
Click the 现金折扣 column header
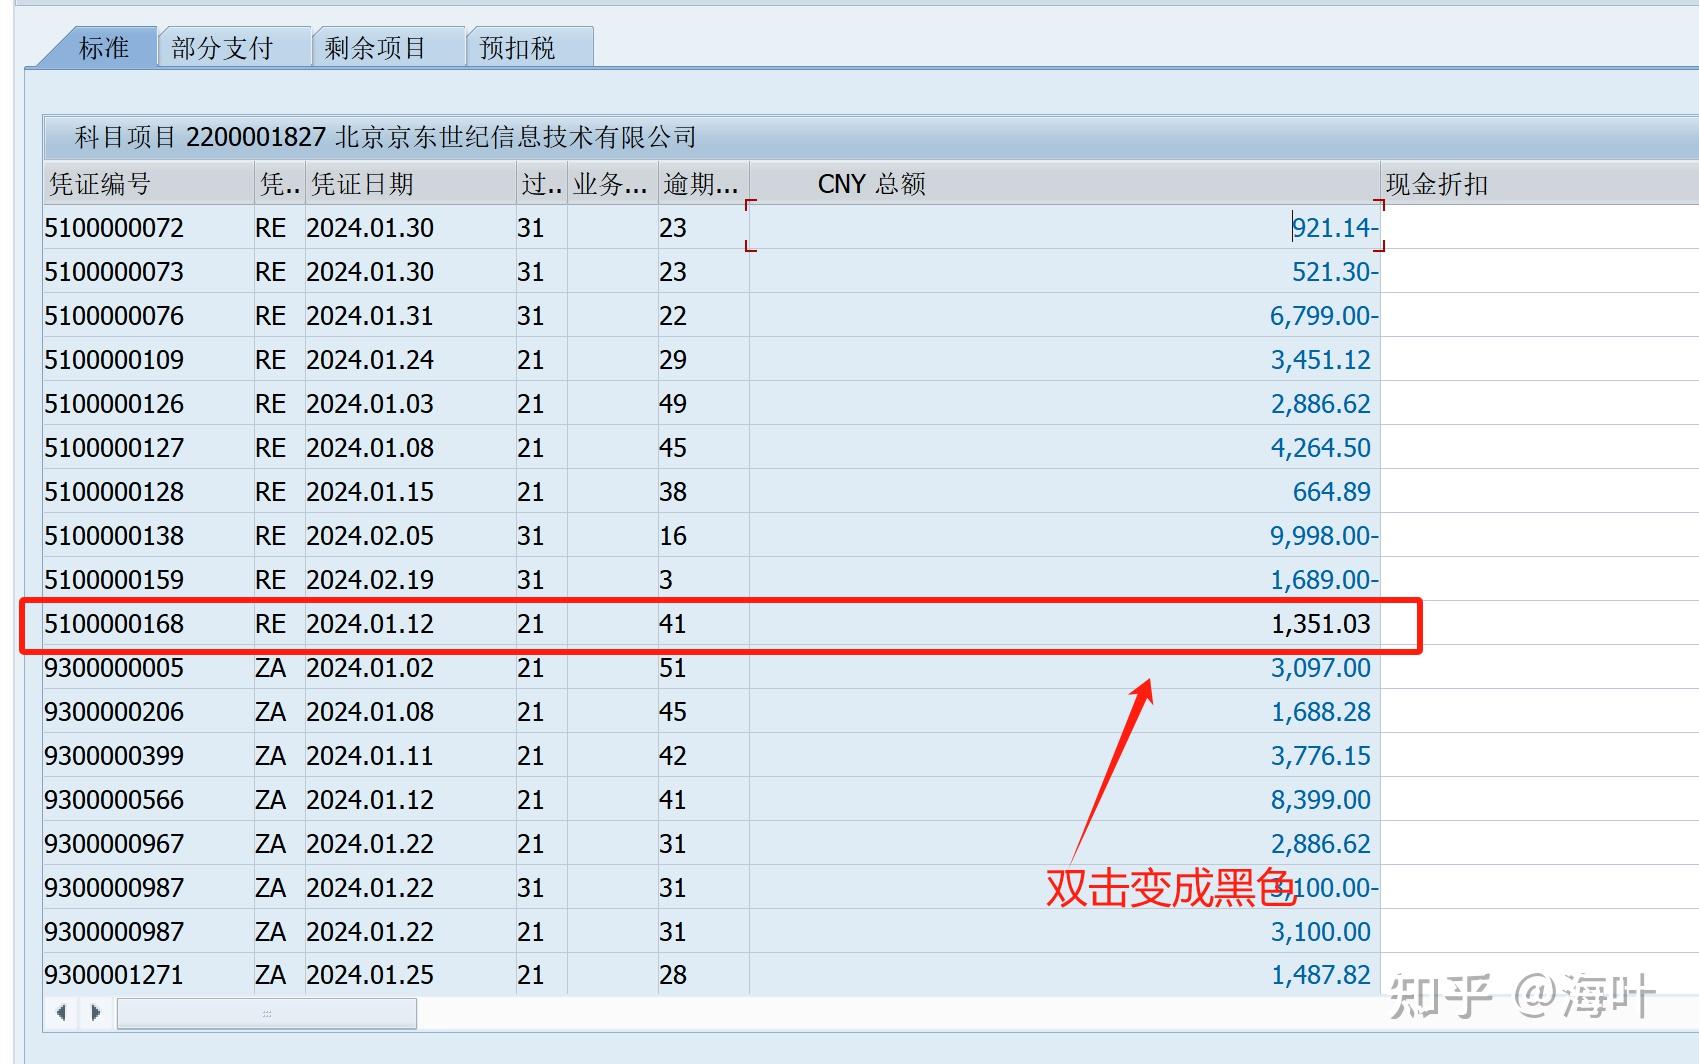coord(1433,183)
